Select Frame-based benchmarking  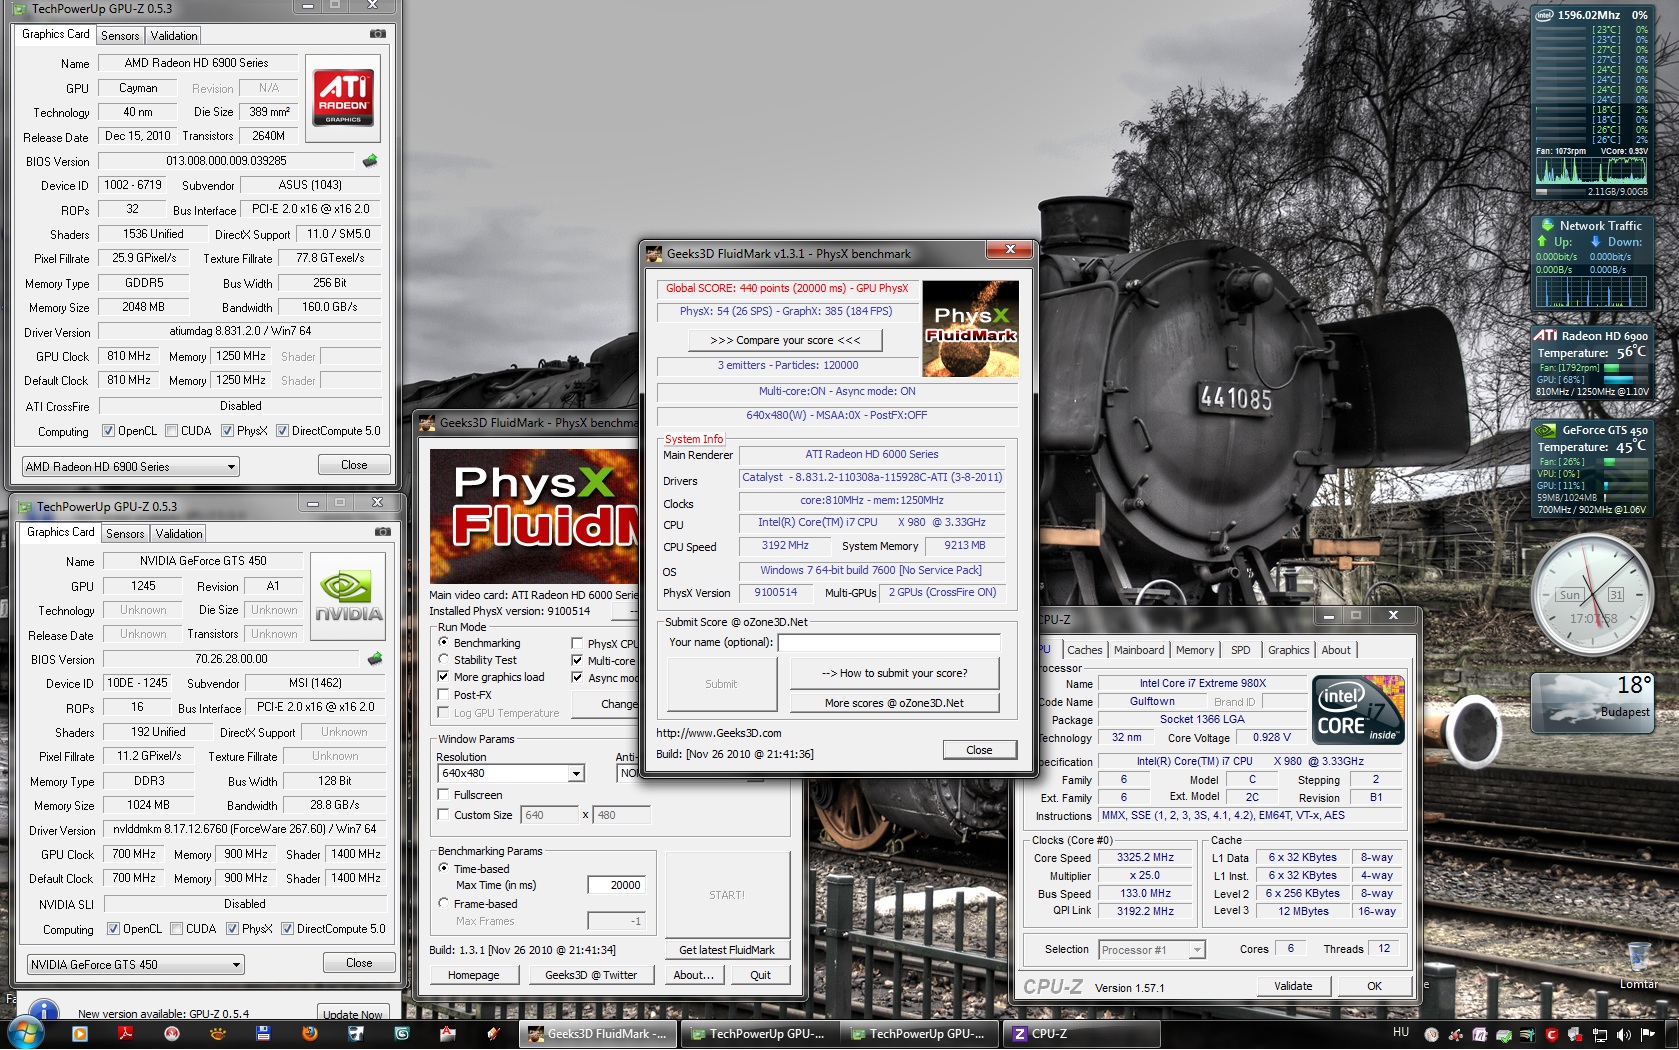[444, 903]
